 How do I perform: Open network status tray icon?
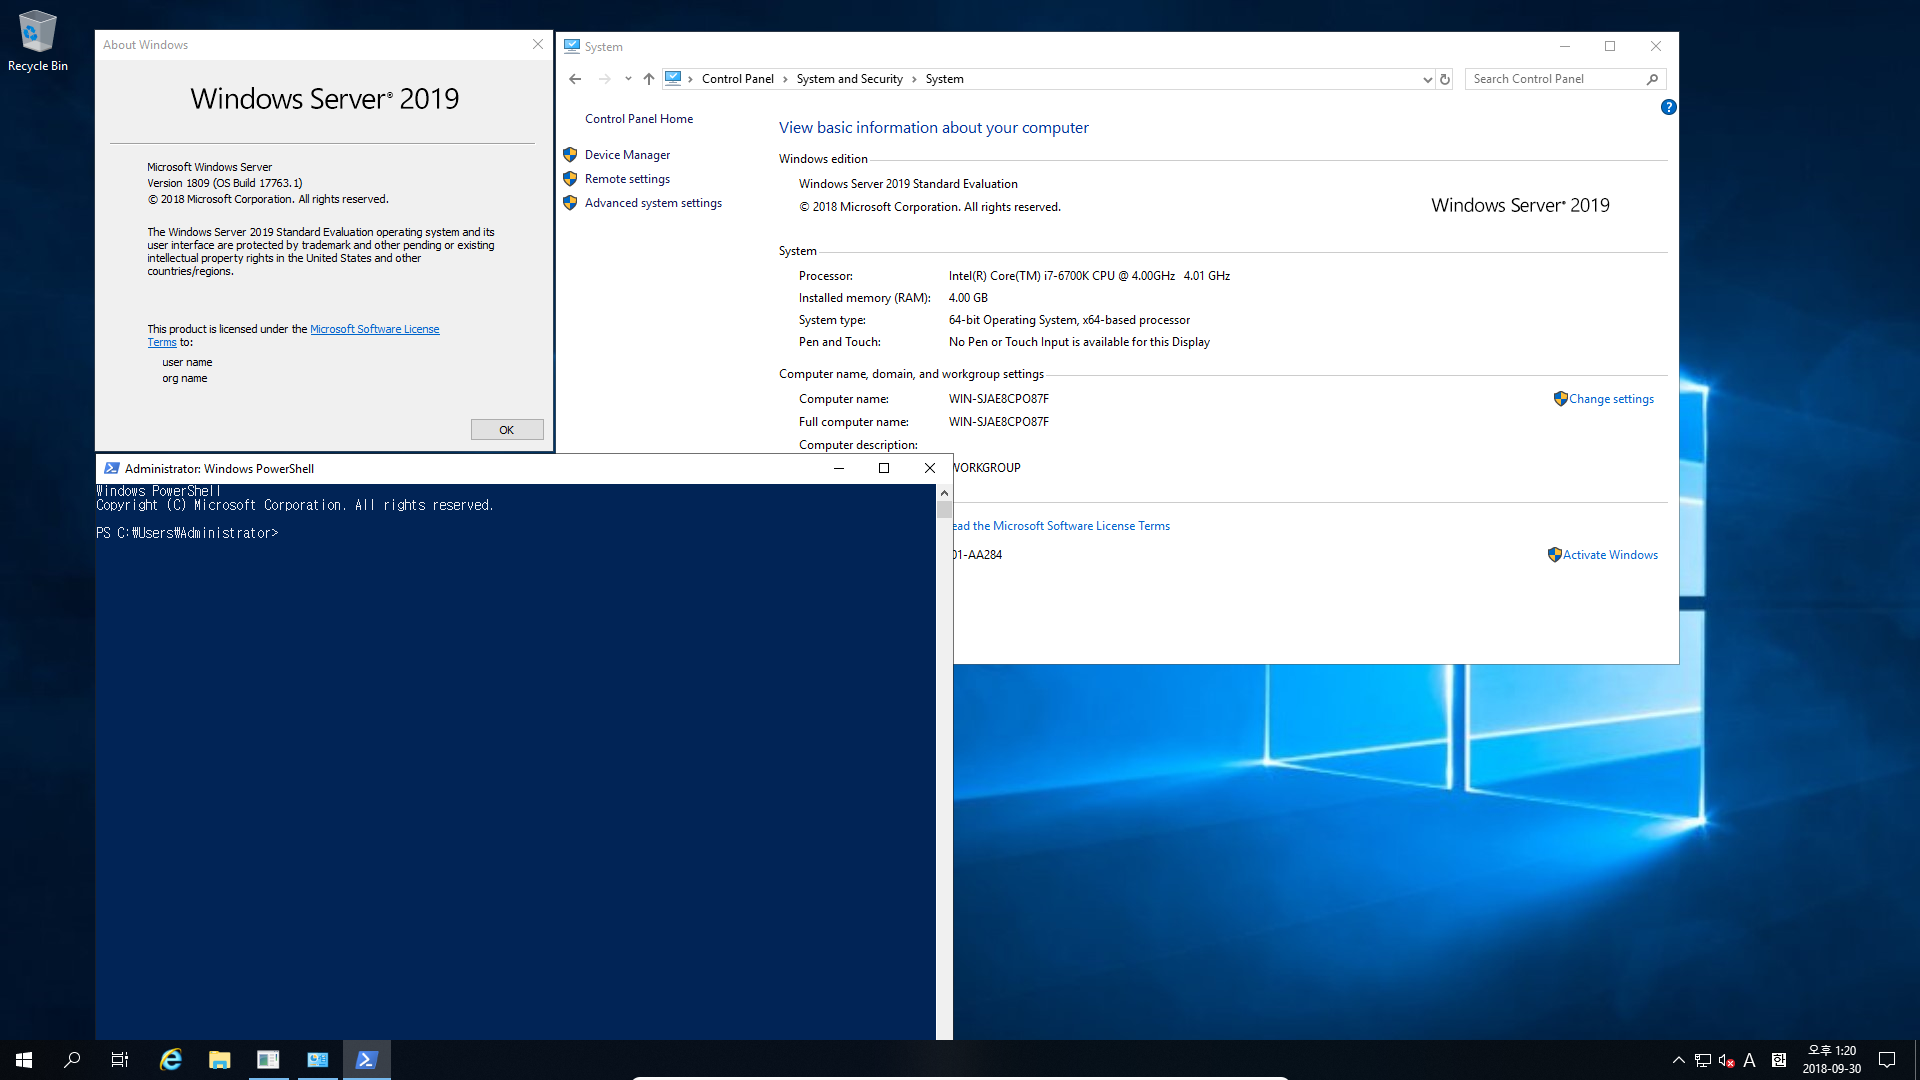(1703, 1060)
